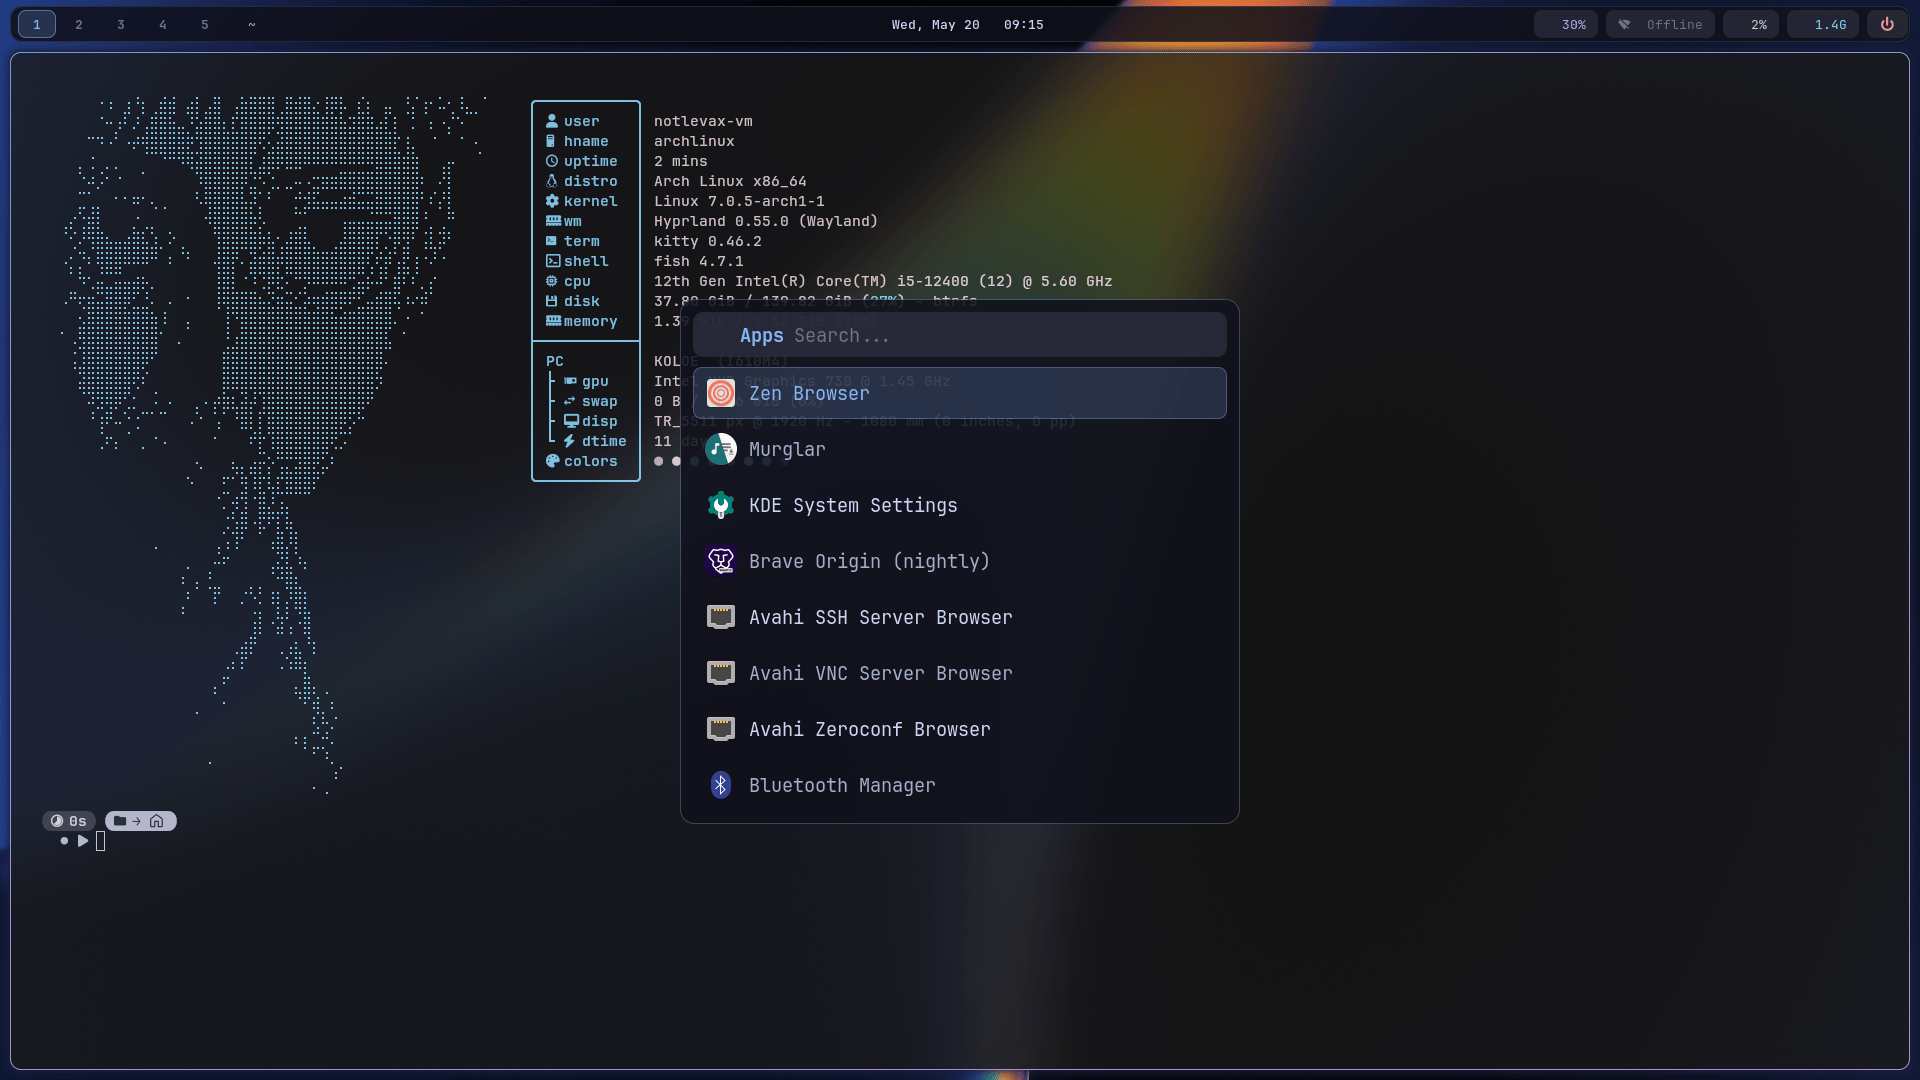Click 'fish 4.7.1' shell text
This screenshot has width=1920, height=1080.
click(x=699, y=261)
